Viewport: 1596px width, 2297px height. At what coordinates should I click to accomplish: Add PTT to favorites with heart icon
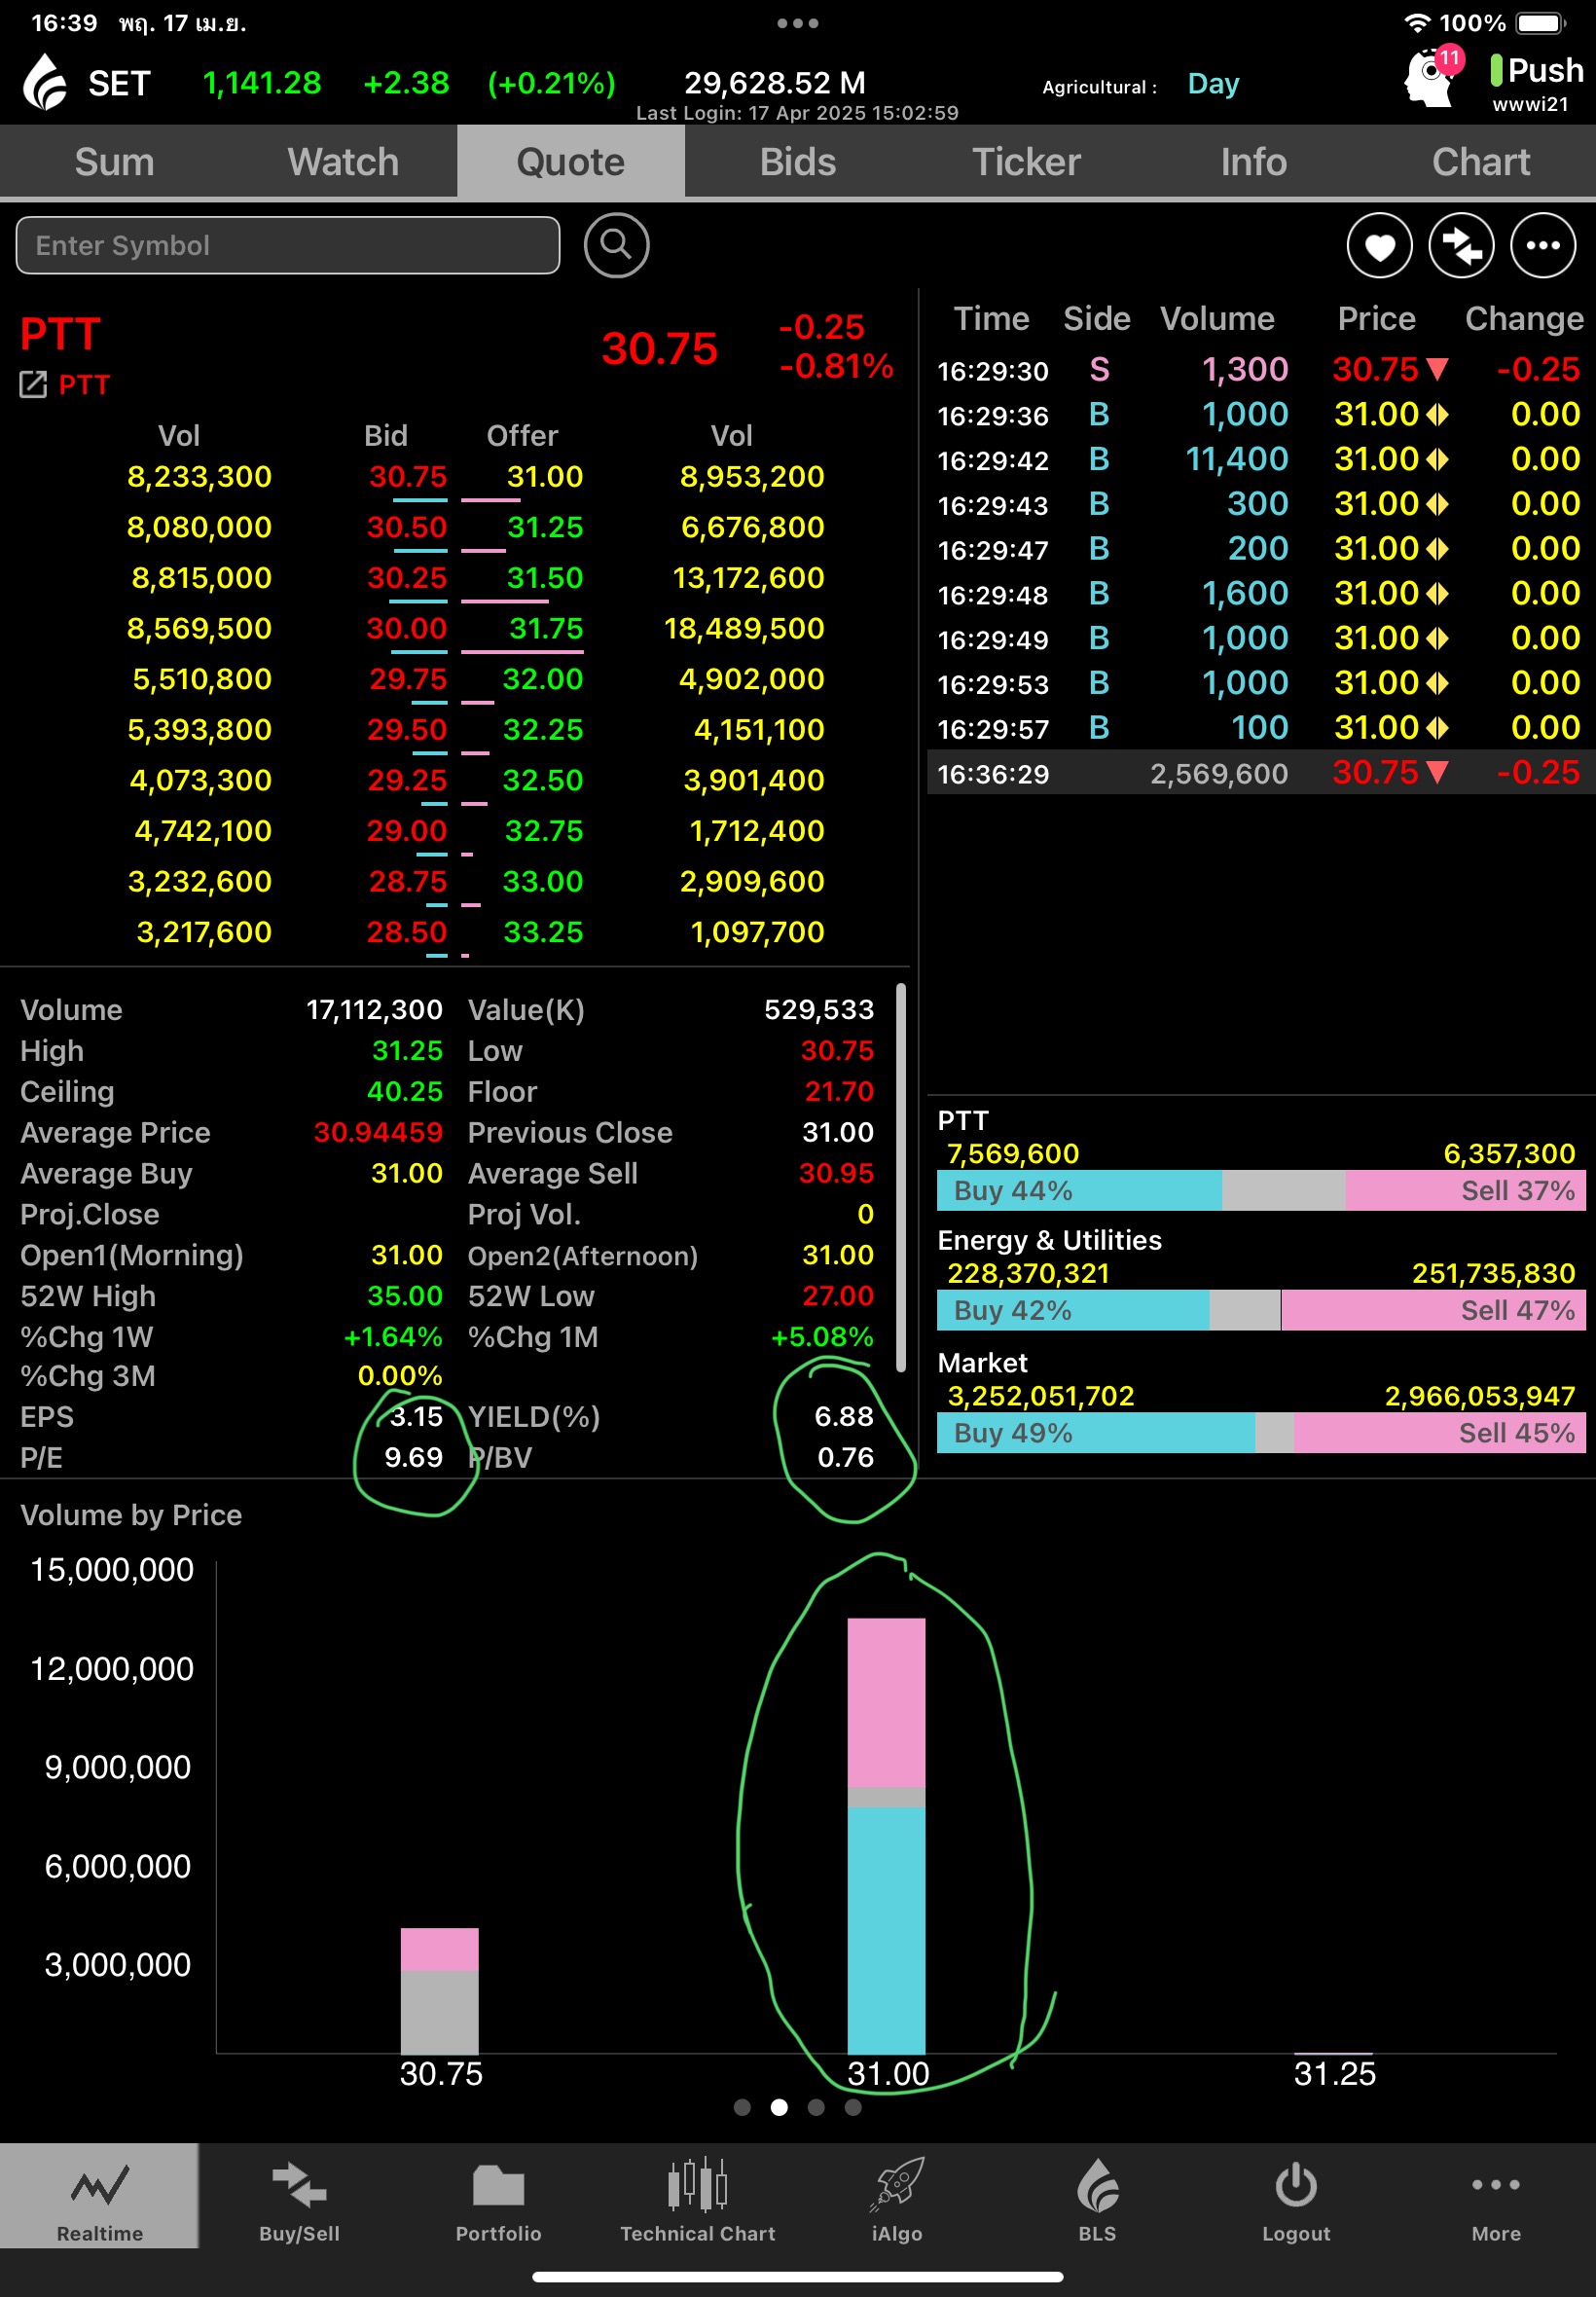point(1379,245)
